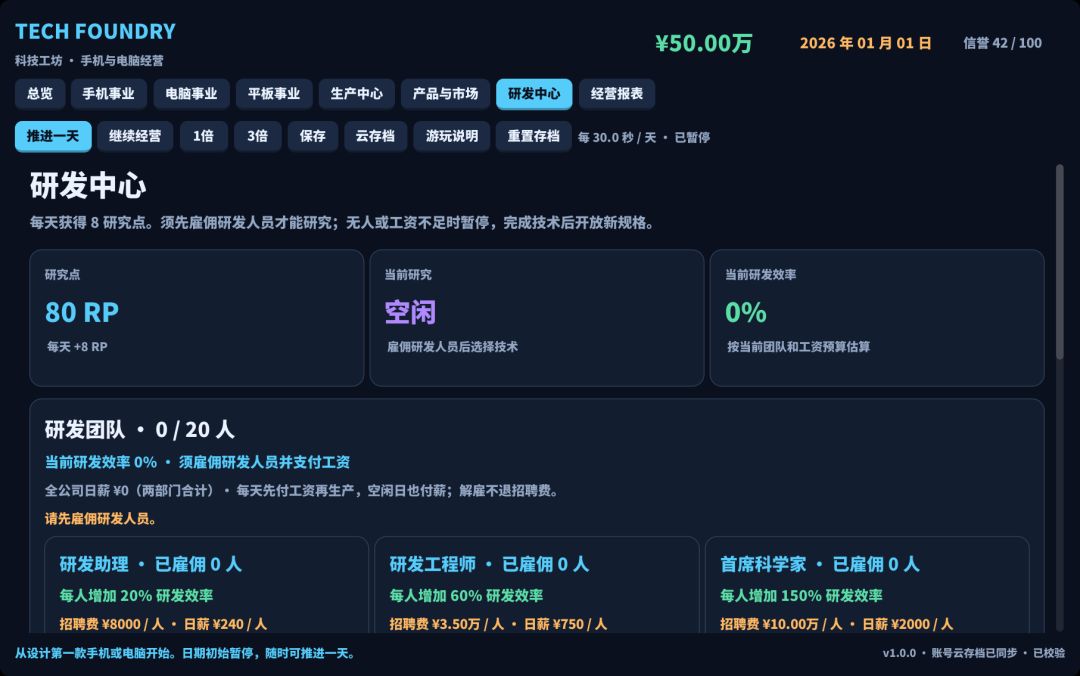This screenshot has height=676, width=1080.
Task: Open the 云存档 option
Action: [x=375, y=136]
